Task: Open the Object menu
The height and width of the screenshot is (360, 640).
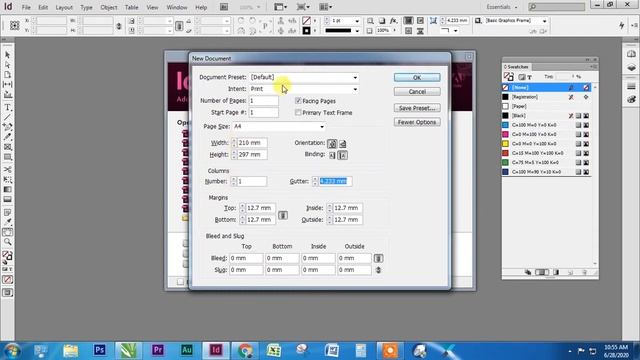Action: (x=109, y=7)
